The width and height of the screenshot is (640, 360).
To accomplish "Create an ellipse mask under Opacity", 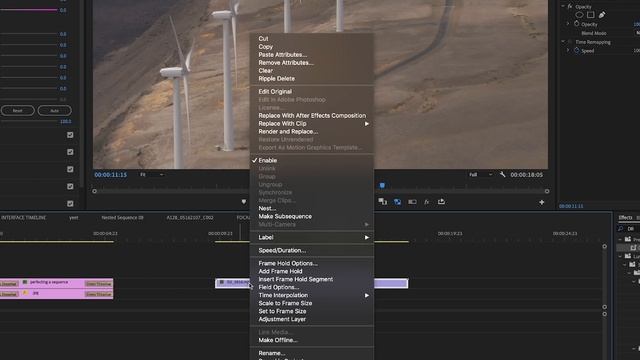I will (579, 15).
